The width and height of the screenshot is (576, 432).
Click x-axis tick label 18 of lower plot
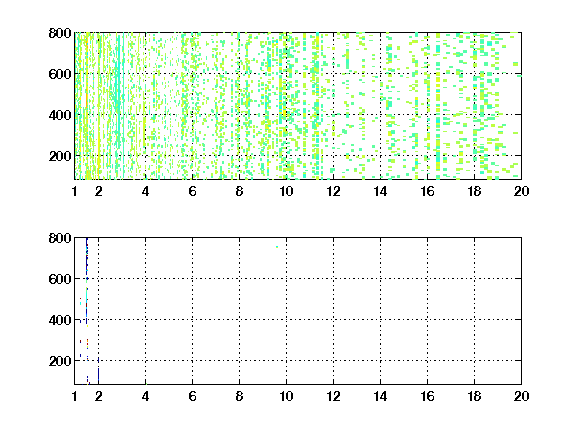474,396
